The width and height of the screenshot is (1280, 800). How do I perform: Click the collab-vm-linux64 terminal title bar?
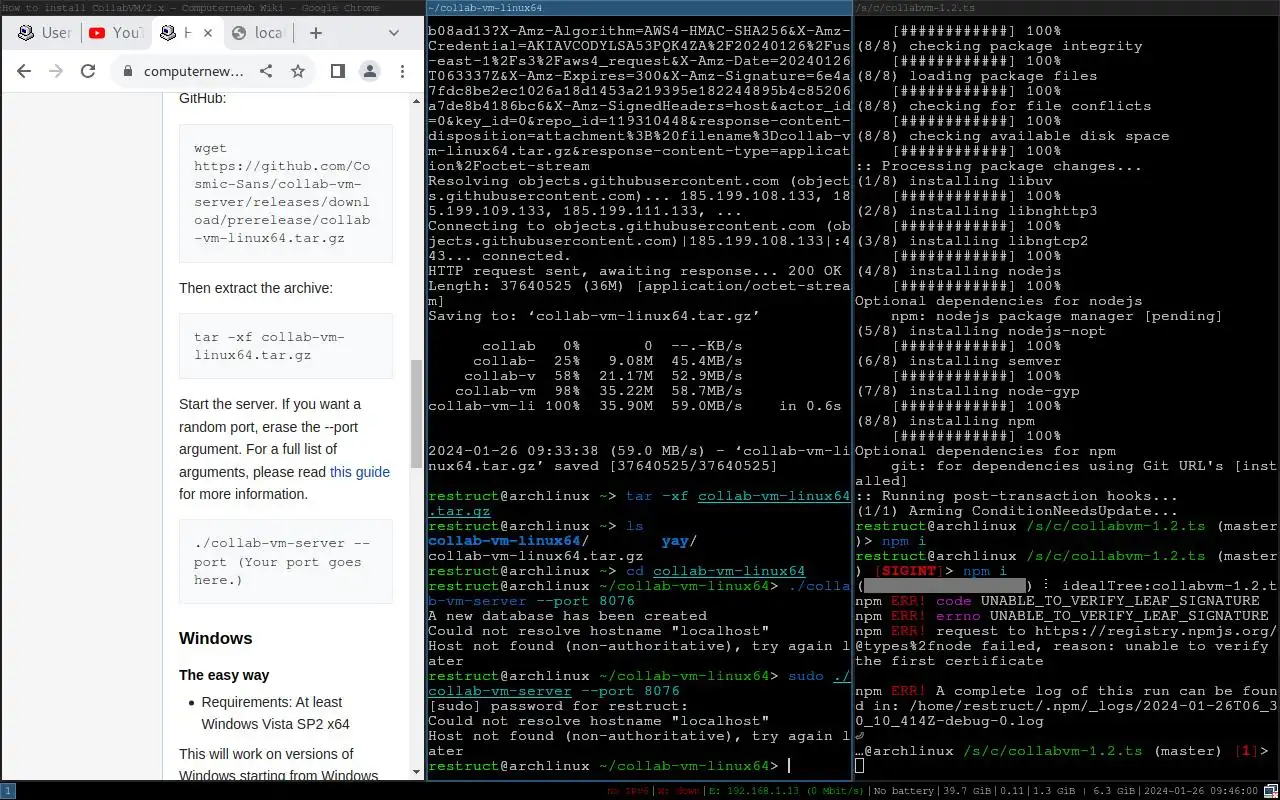tap(639, 8)
